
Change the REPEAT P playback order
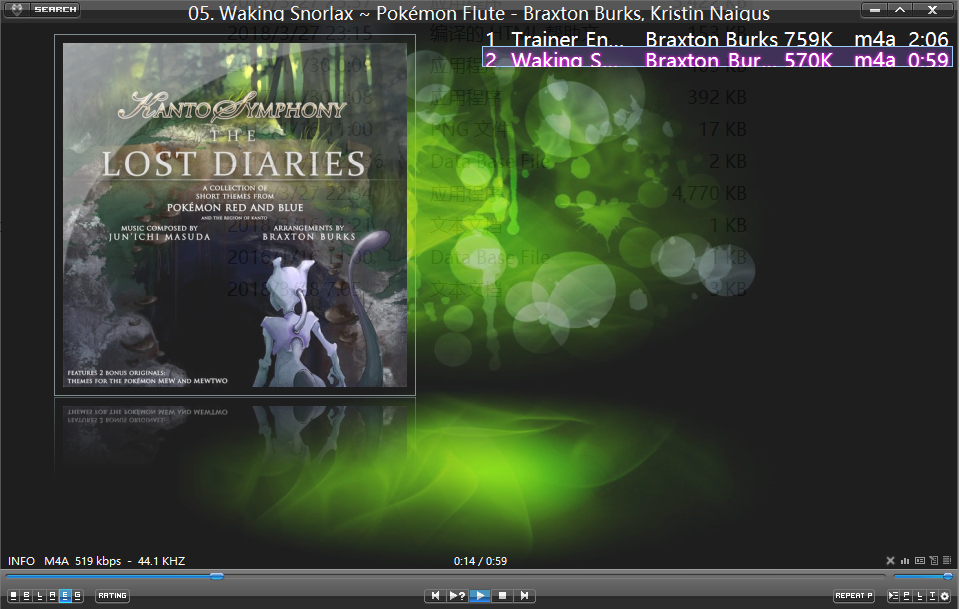coord(854,596)
